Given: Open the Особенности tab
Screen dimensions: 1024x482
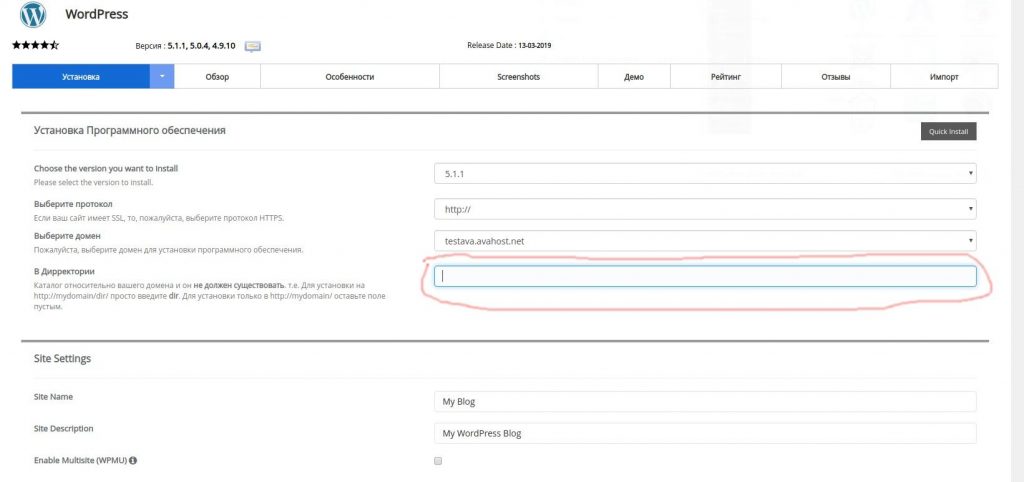Looking at the screenshot, I should pos(350,76).
